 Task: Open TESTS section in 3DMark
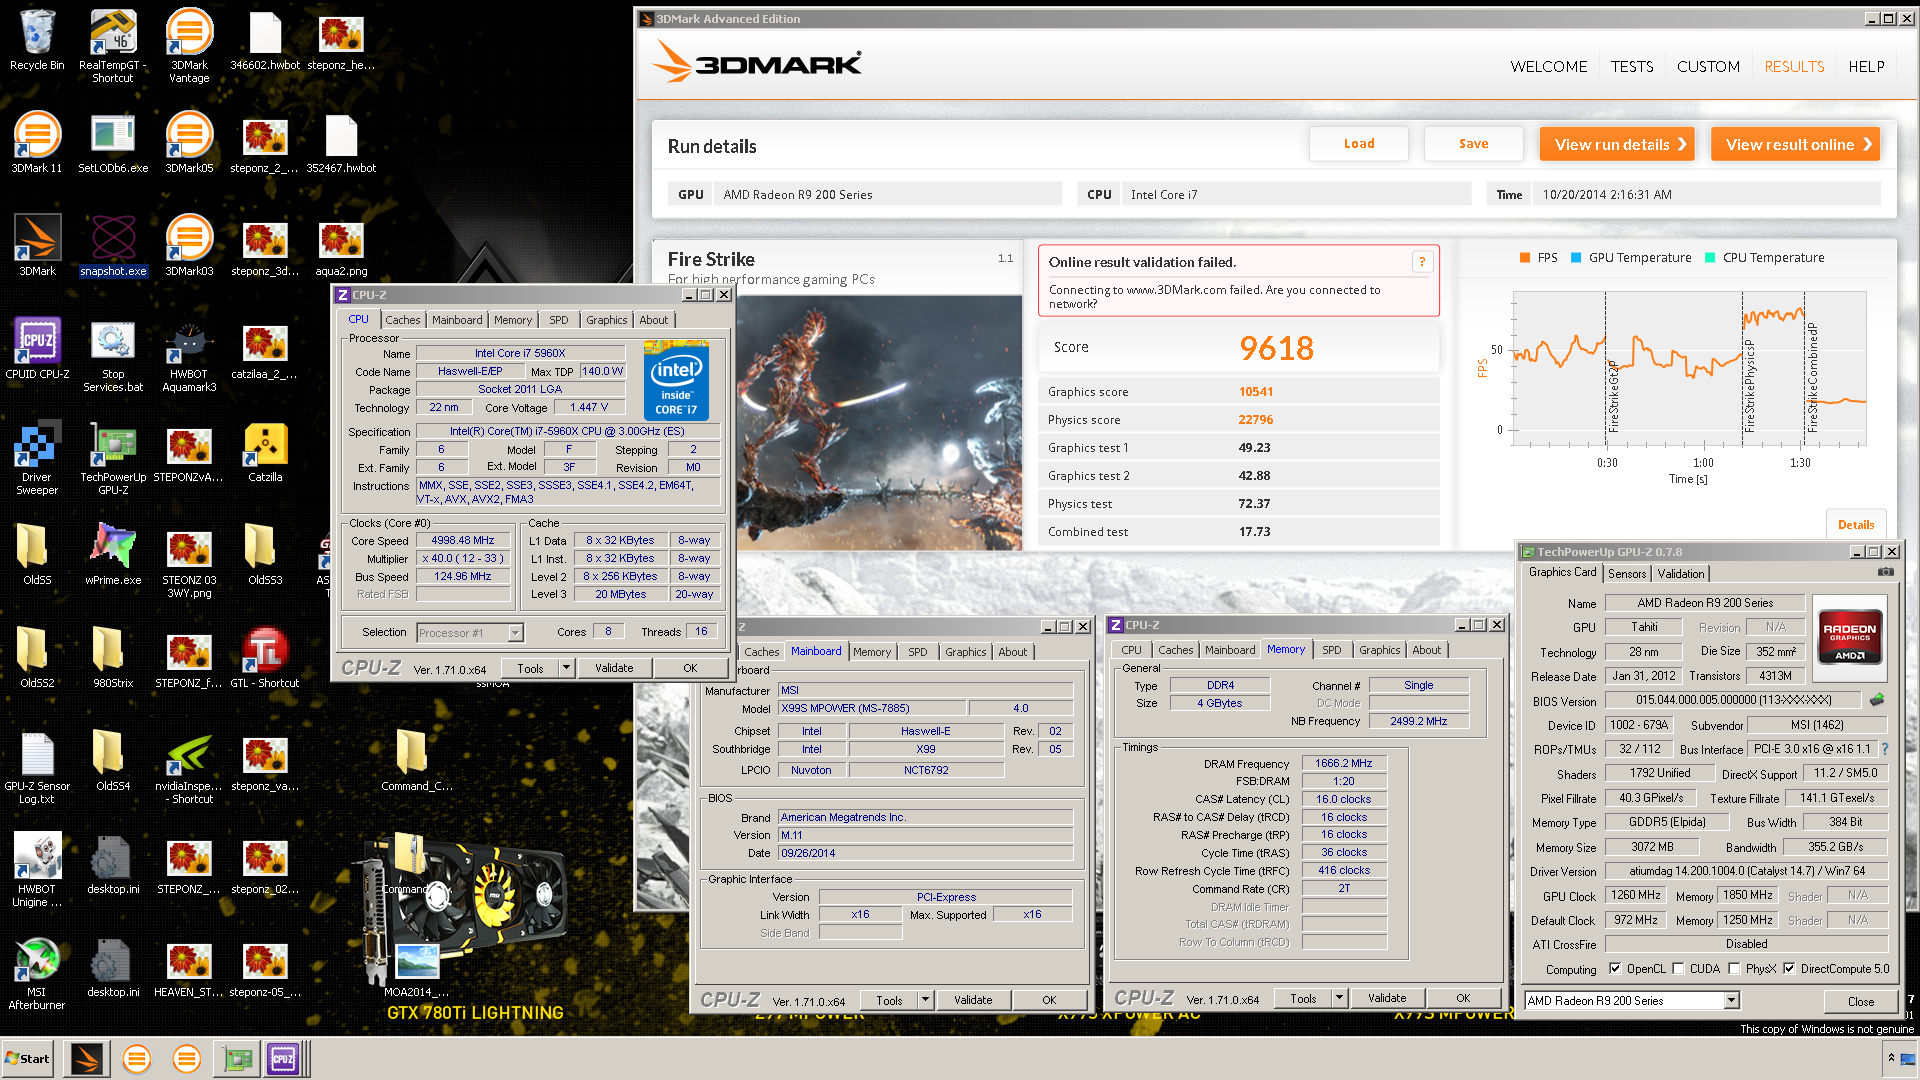(1632, 66)
